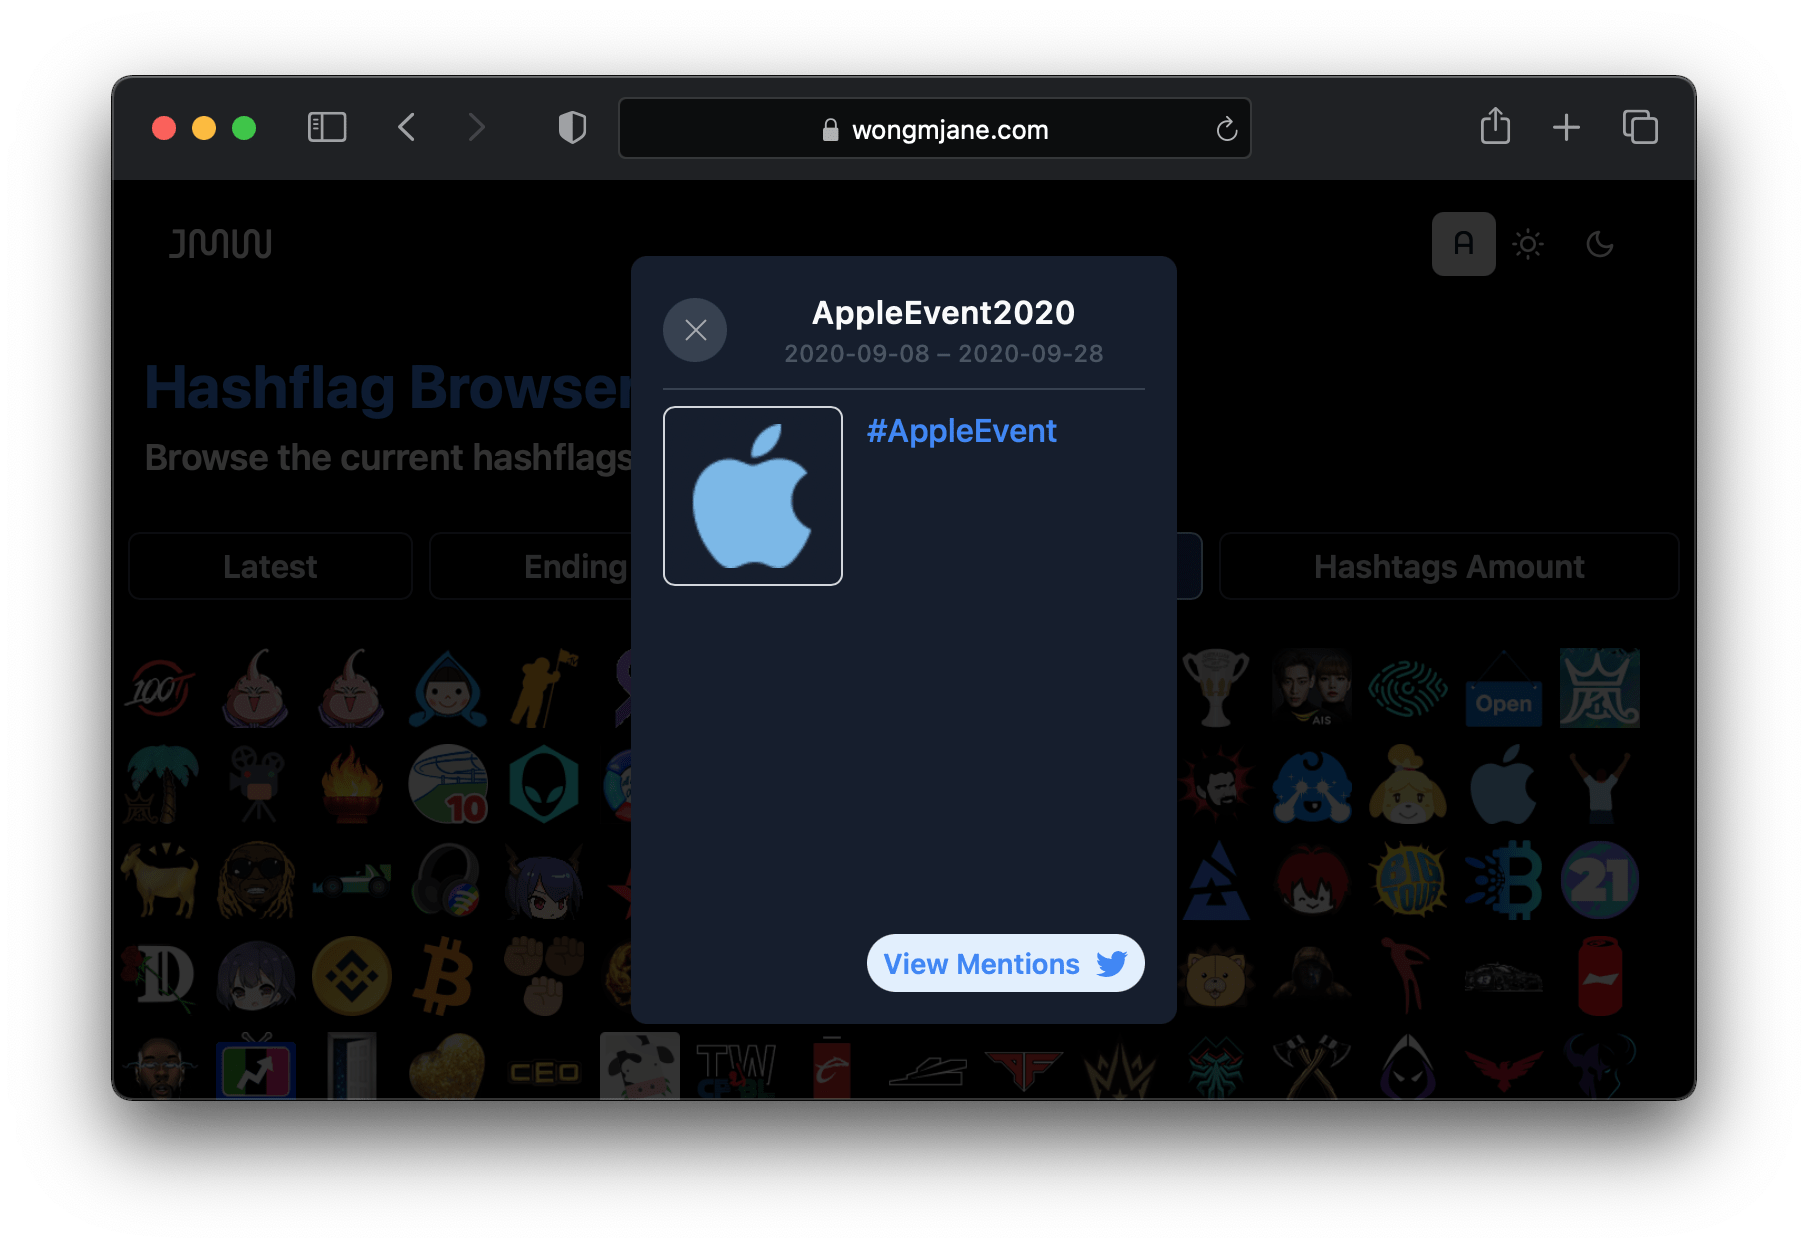Open the raised fists hashflag
Viewport: 1808px width, 1248px height.
(543, 976)
